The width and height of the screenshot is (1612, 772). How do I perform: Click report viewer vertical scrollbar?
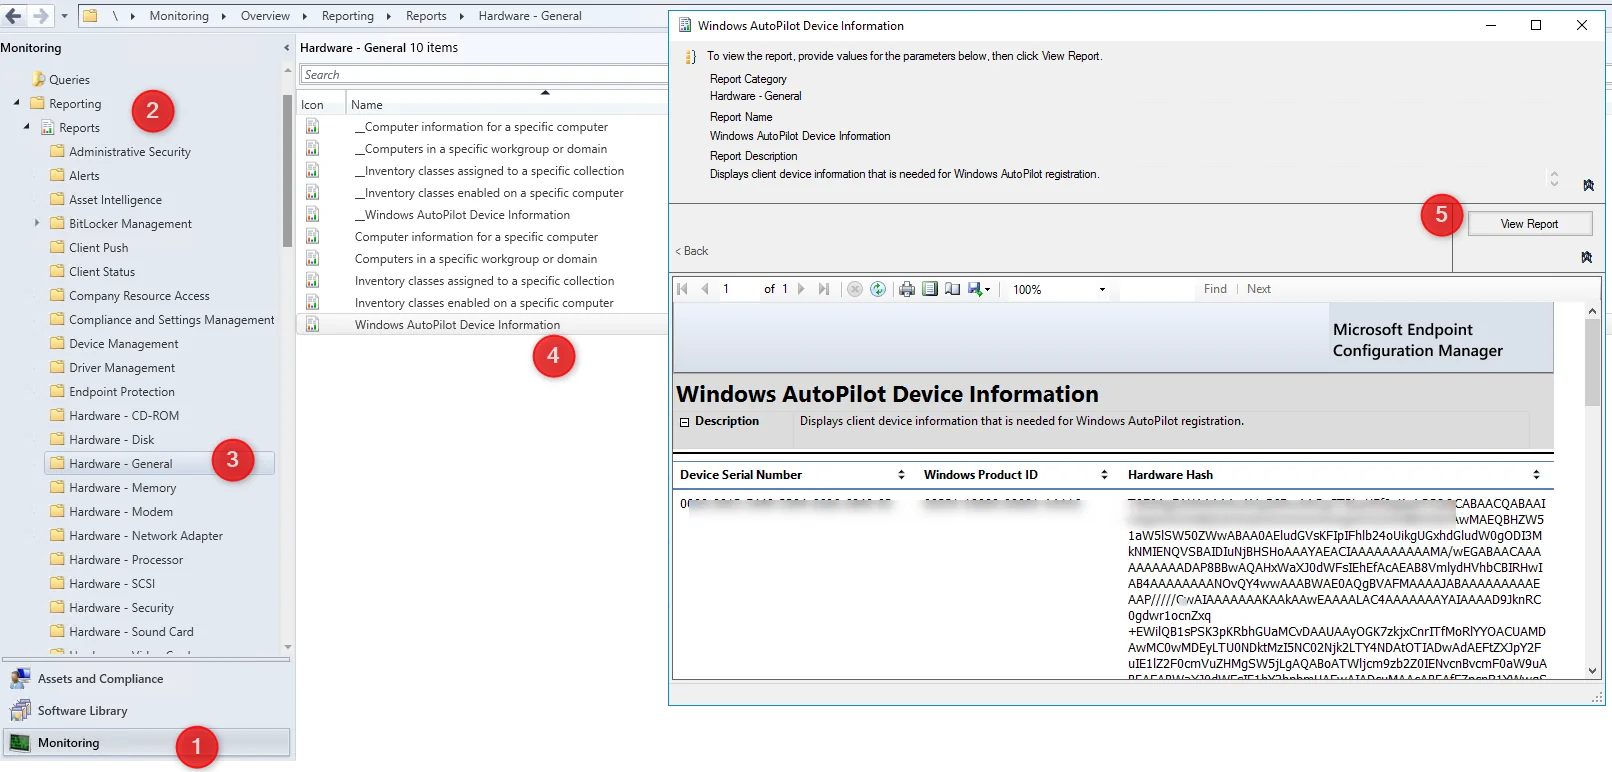[1592, 362]
